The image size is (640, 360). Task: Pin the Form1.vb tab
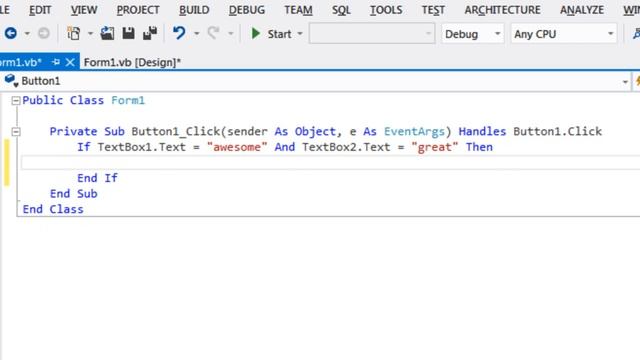[x=56, y=62]
